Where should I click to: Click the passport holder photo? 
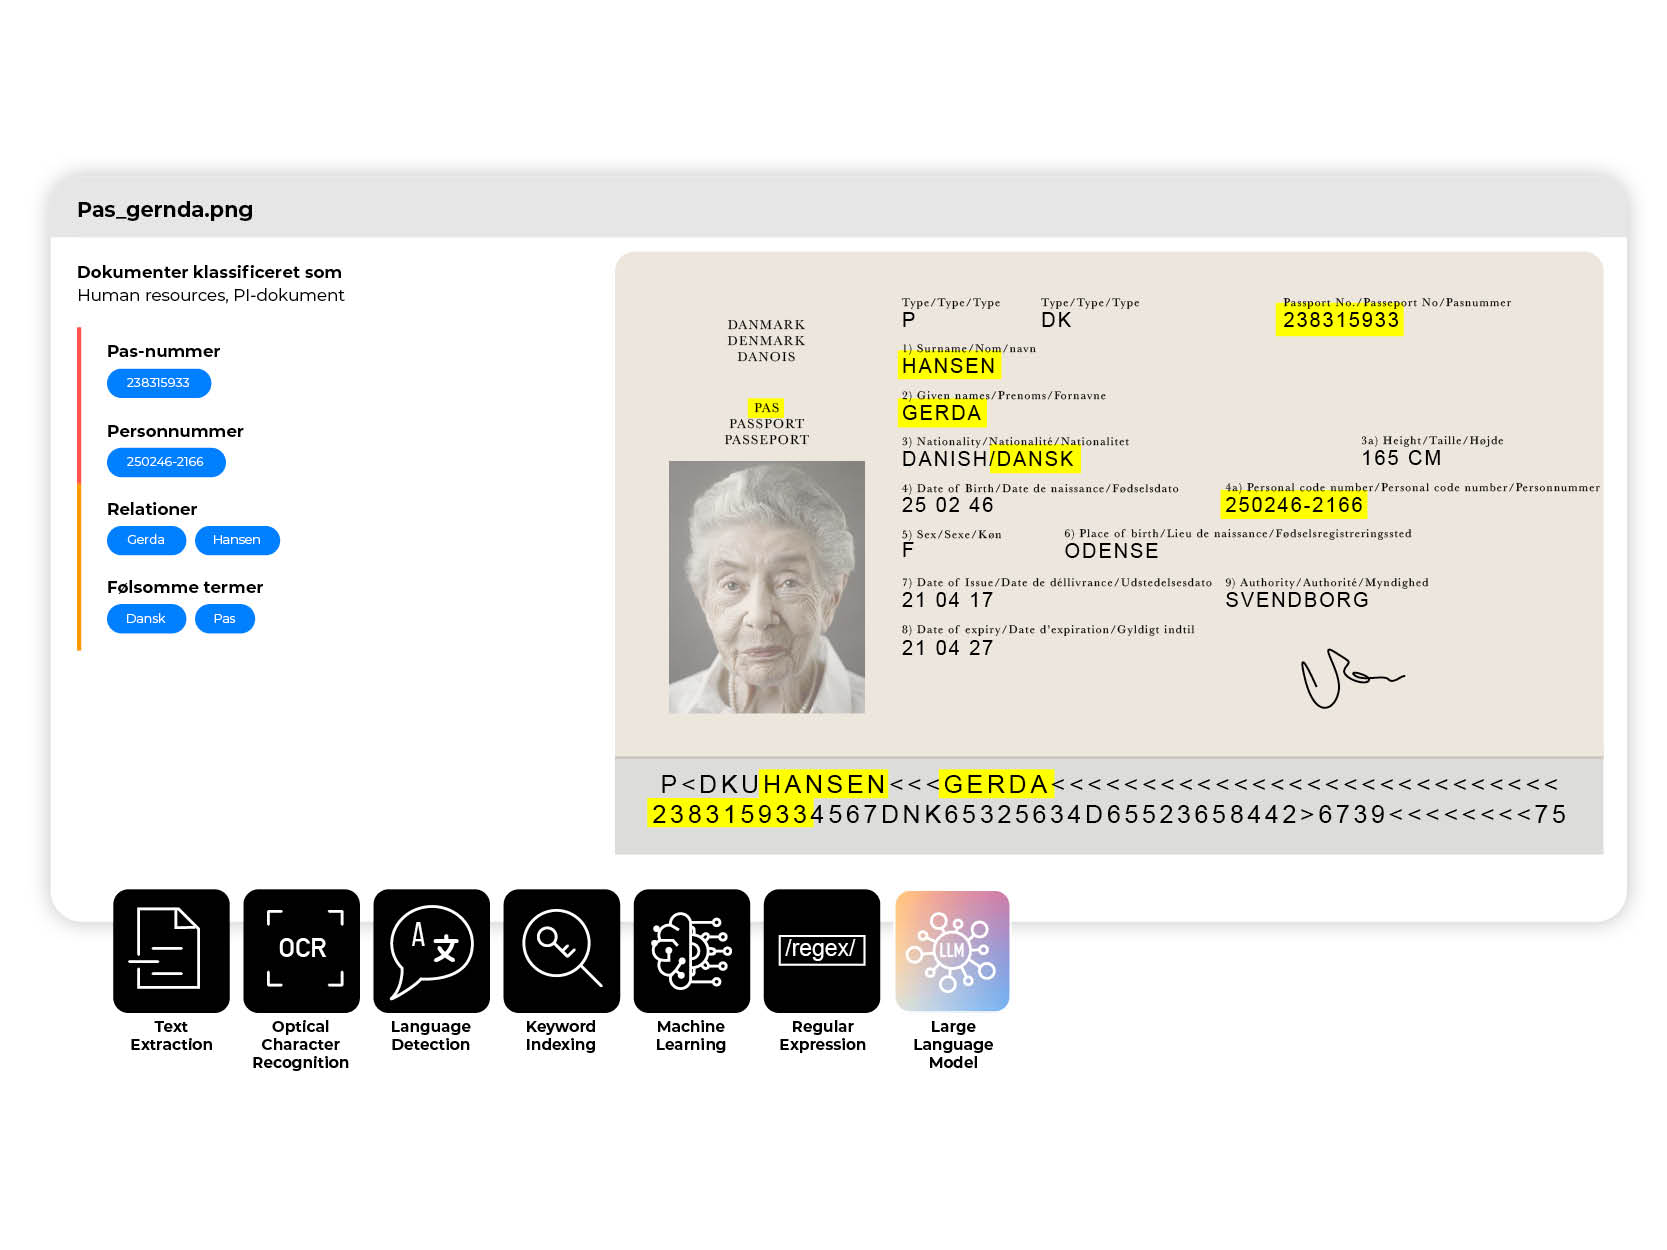pyautogui.click(x=766, y=587)
